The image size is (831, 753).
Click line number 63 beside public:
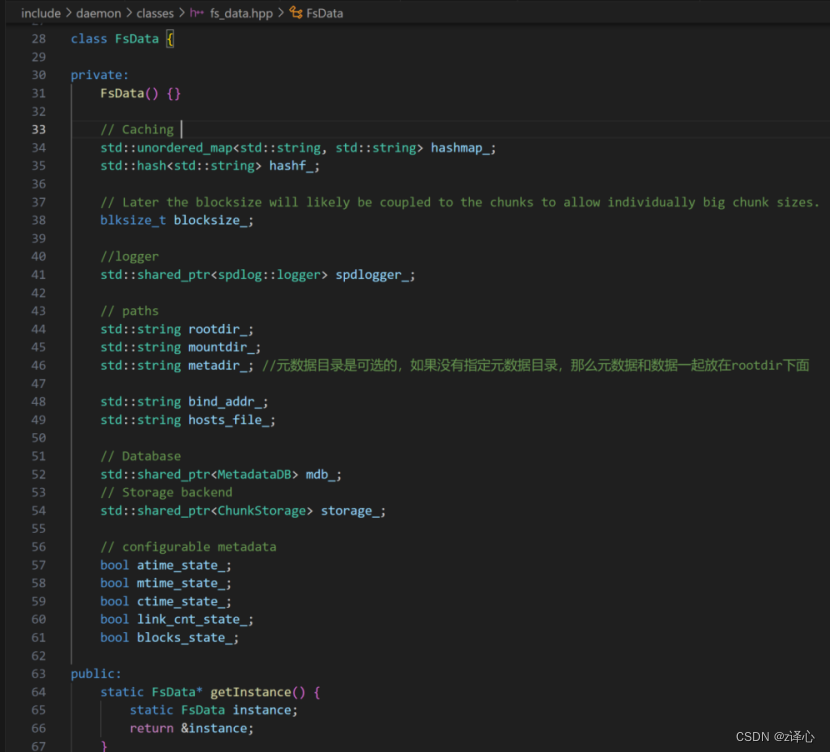38,674
